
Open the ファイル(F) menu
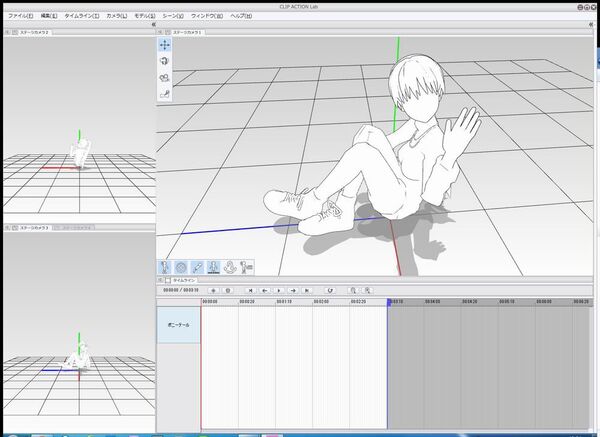(x=21, y=16)
